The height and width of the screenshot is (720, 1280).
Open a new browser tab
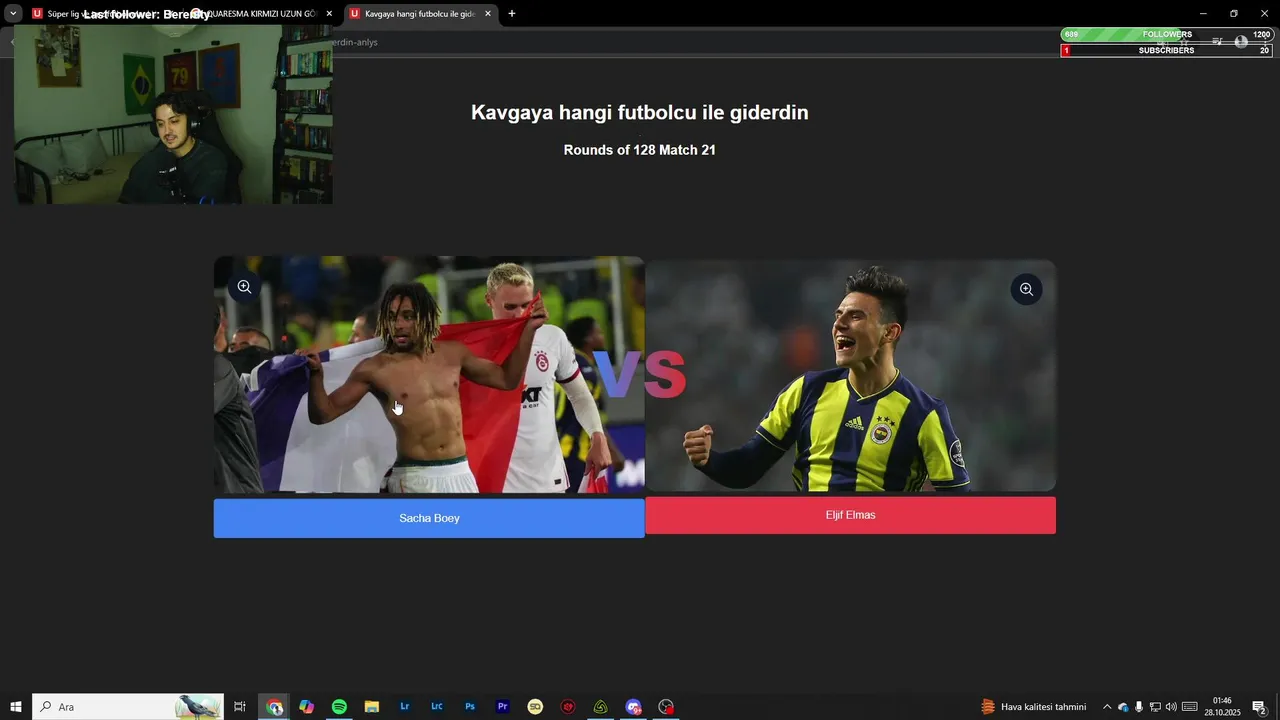(512, 14)
